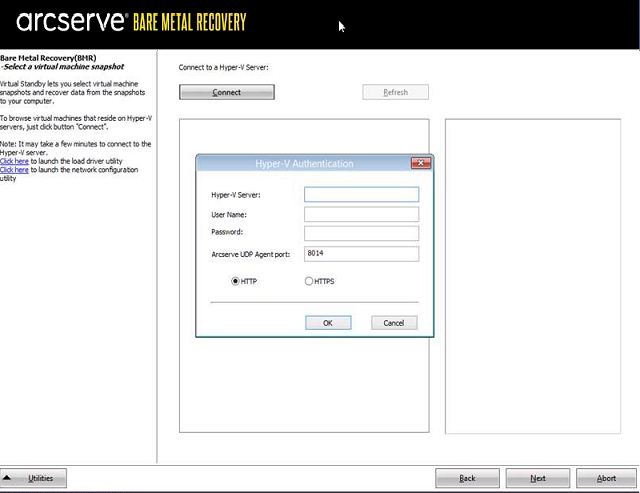Click the arcserve logo in the header

click(72, 22)
